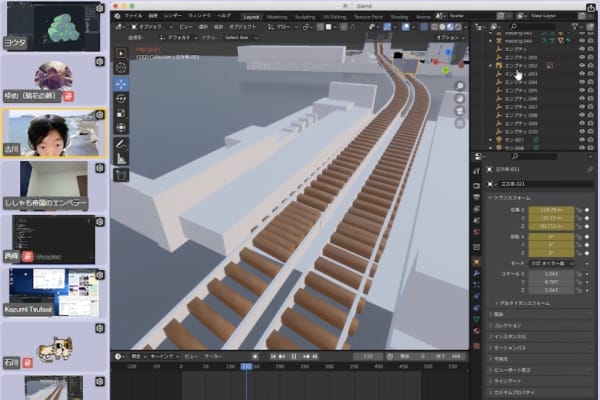600x400 pixels.
Task: Open the オプション dropdown in the viewport header
Action: (x=445, y=37)
